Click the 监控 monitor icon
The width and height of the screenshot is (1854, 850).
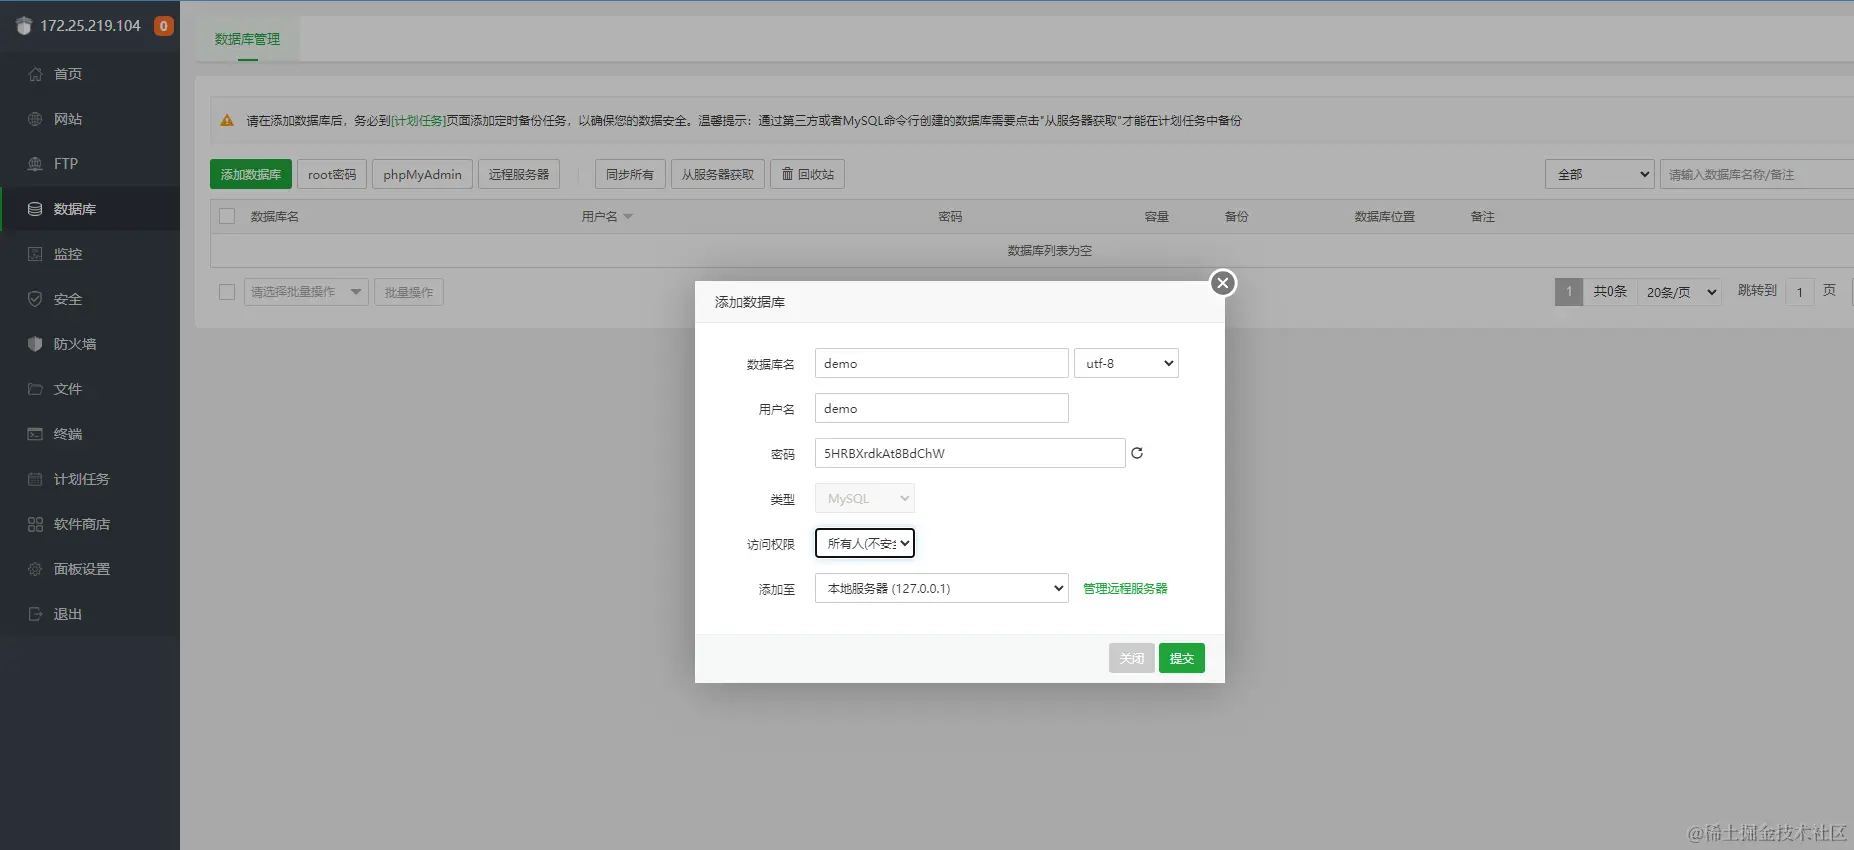coord(35,254)
